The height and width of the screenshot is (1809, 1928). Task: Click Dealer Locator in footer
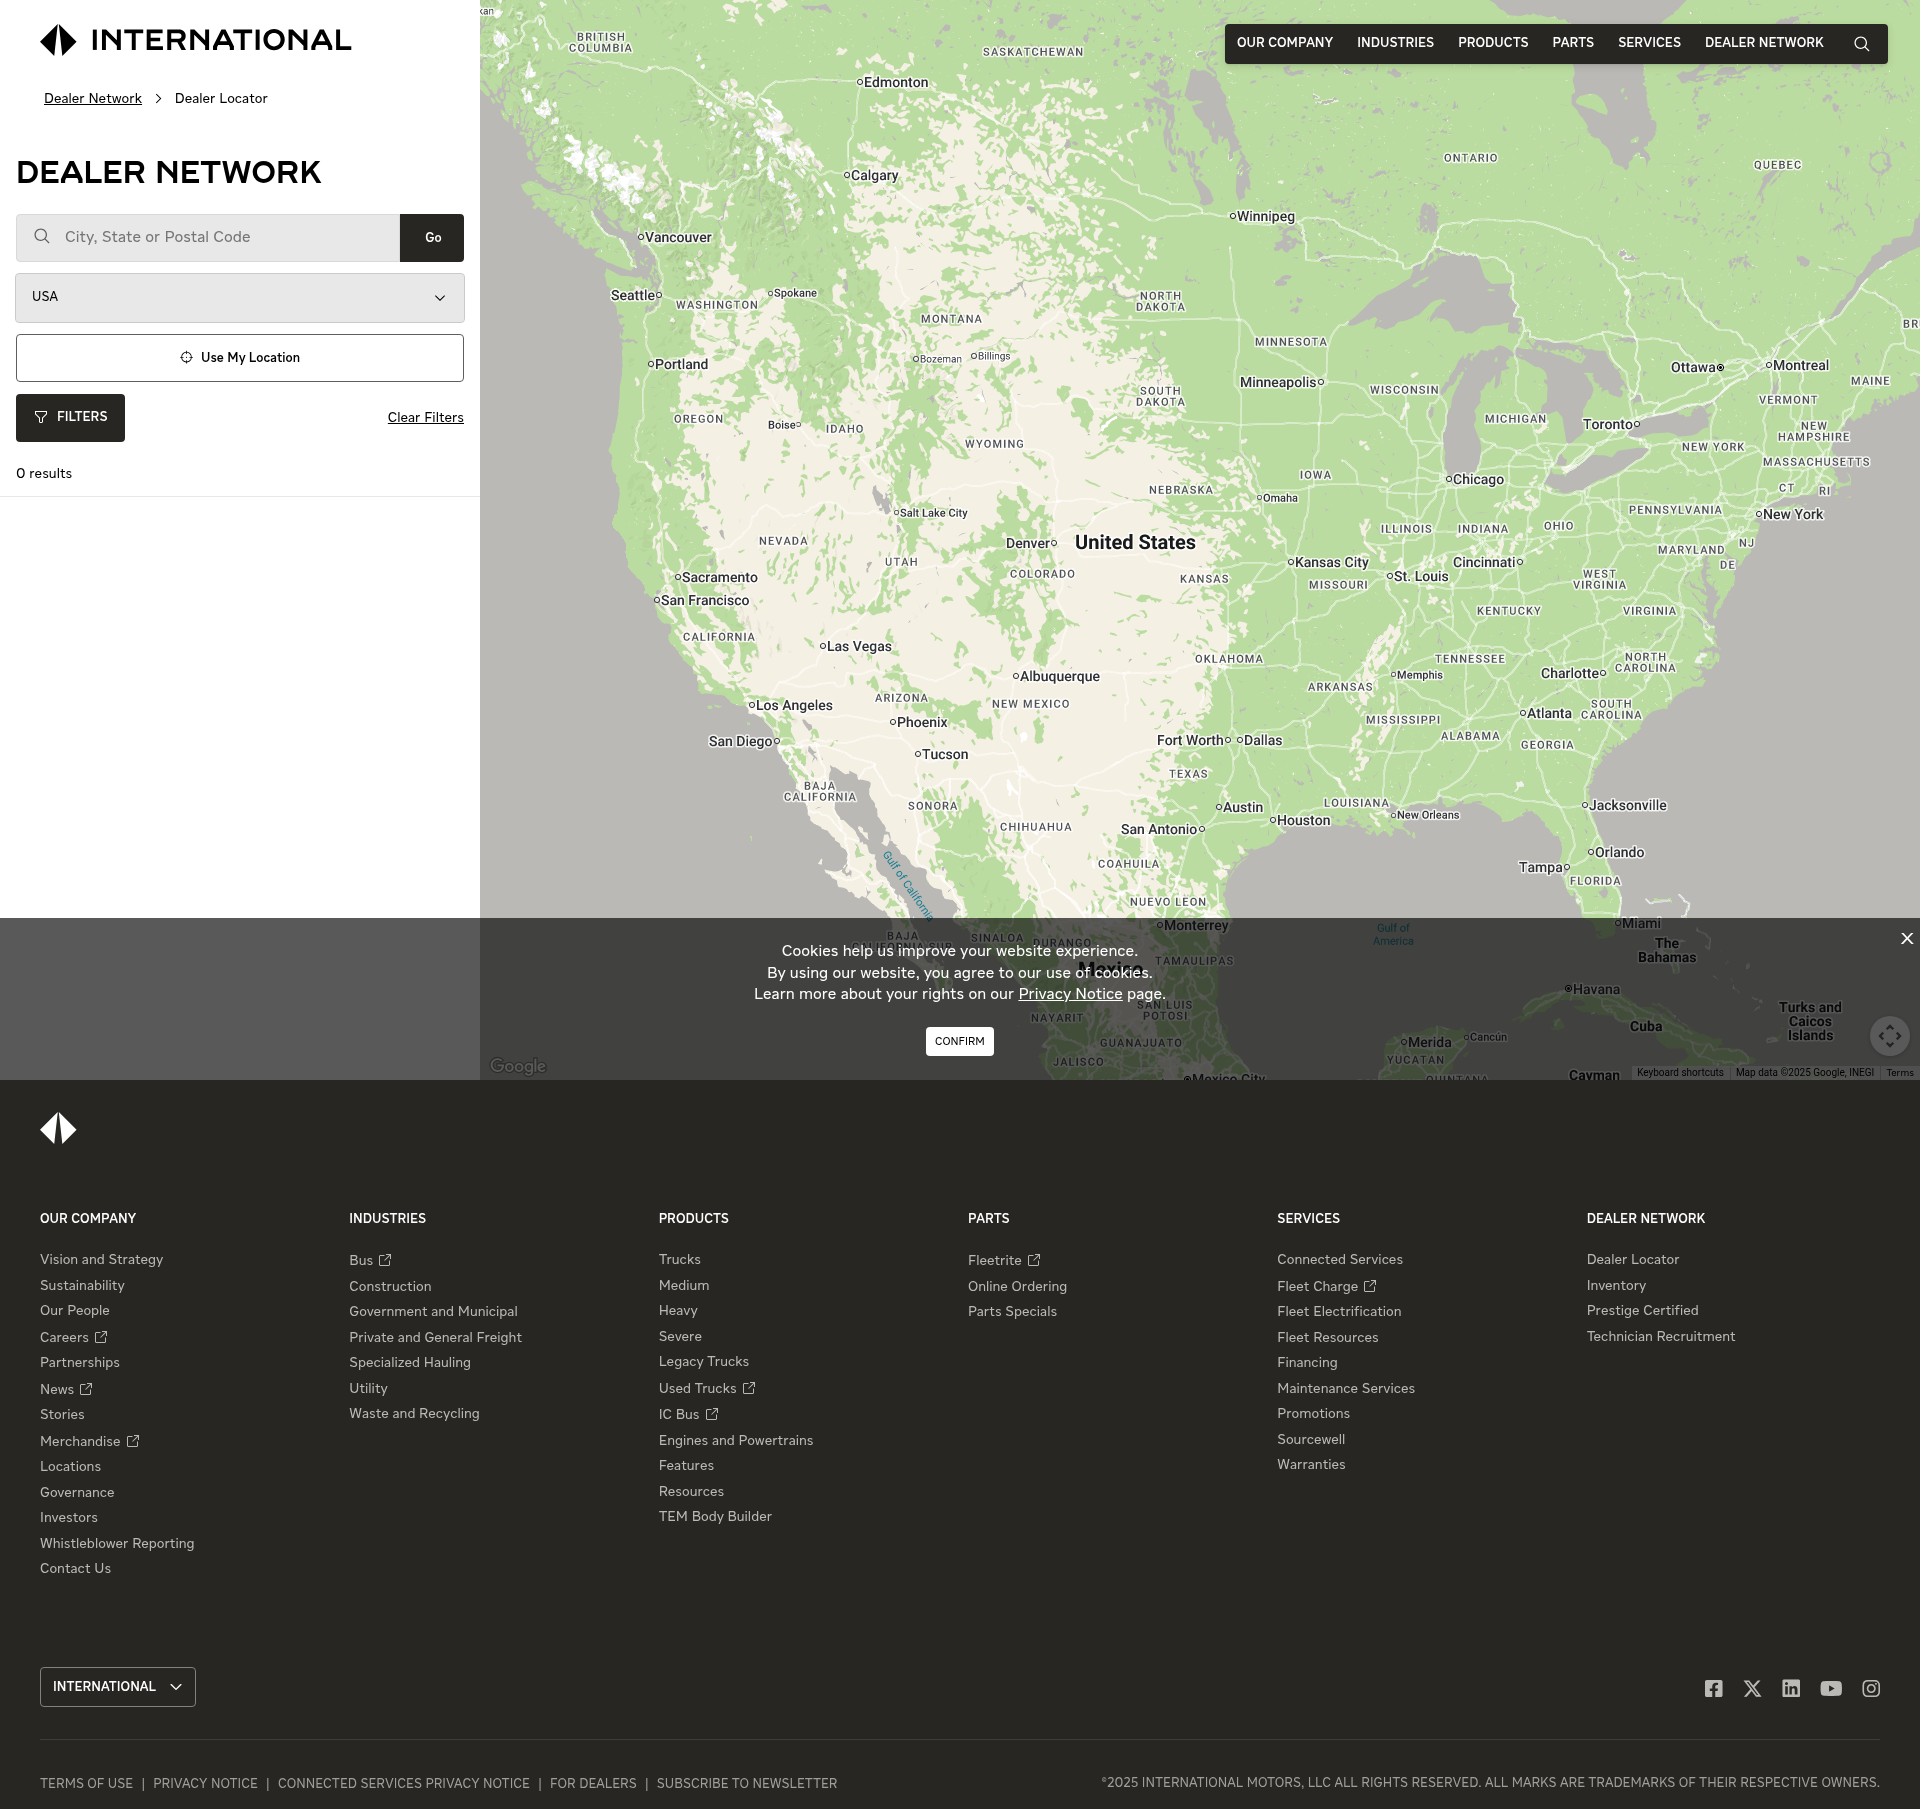pos(1632,1259)
